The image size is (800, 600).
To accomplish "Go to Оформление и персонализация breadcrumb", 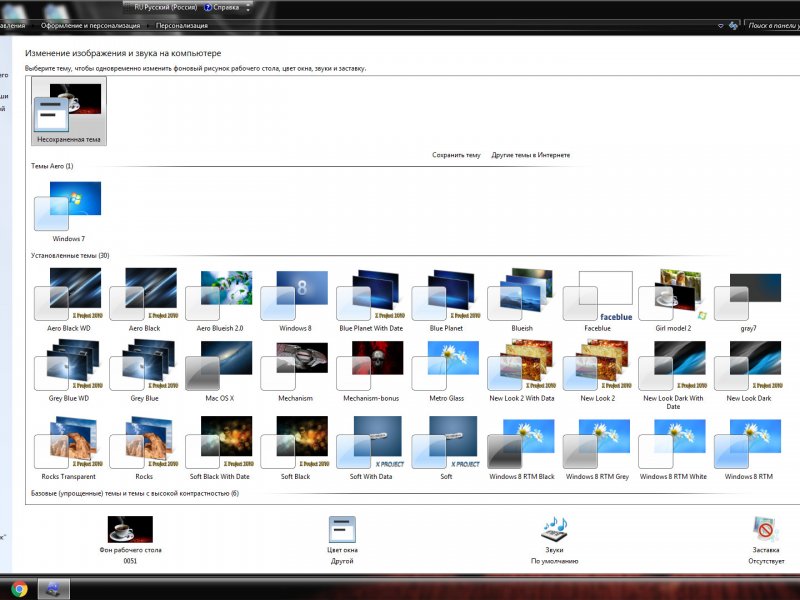I will 90,26.
